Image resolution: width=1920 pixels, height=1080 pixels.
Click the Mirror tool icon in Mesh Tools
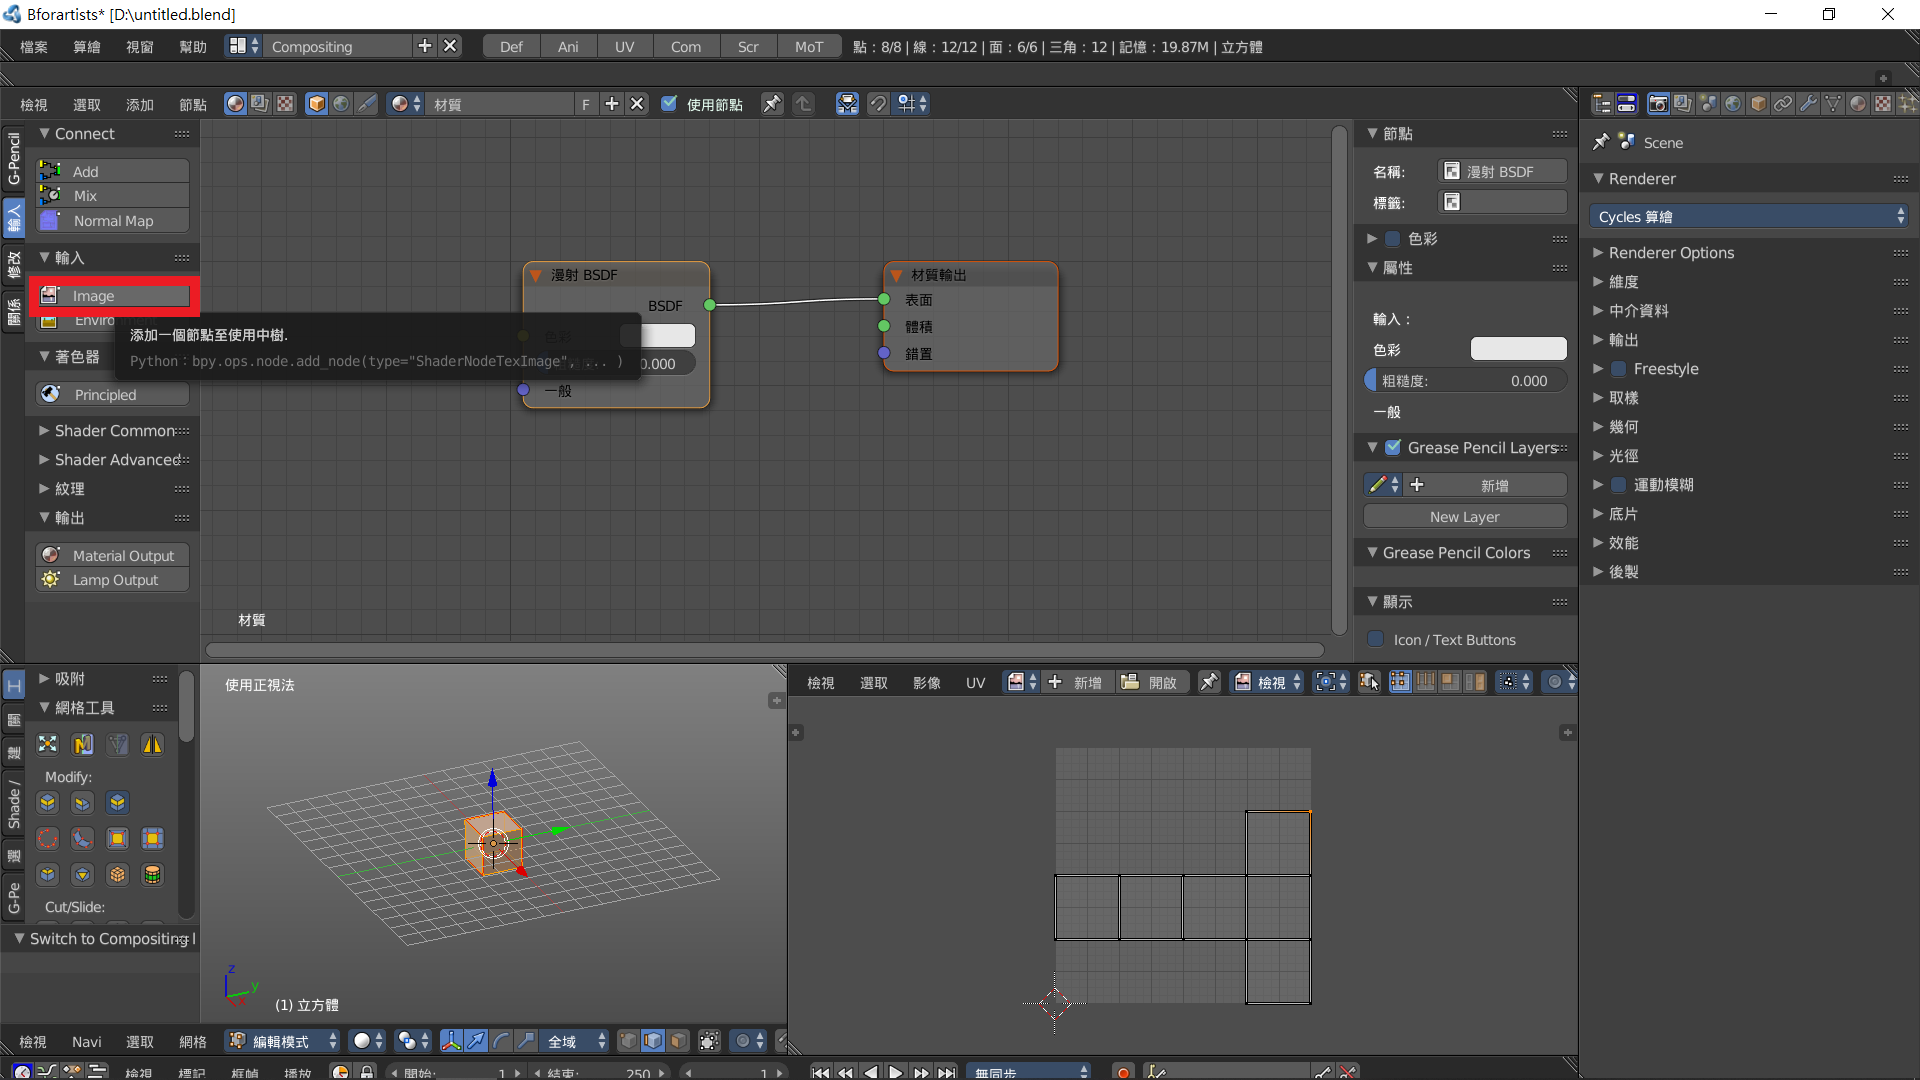click(x=152, y=745)
